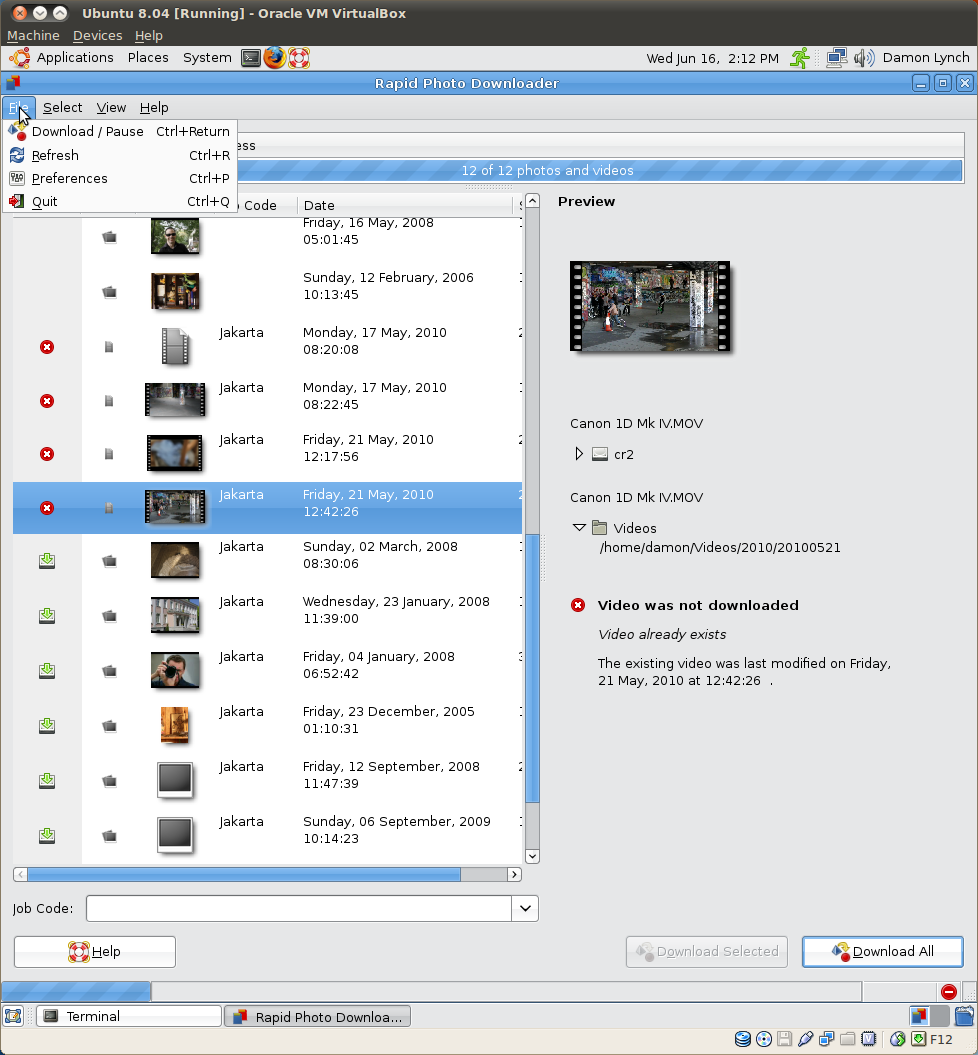
Task: Open Firefox from the top panel
Action: (x=275, y=58)
